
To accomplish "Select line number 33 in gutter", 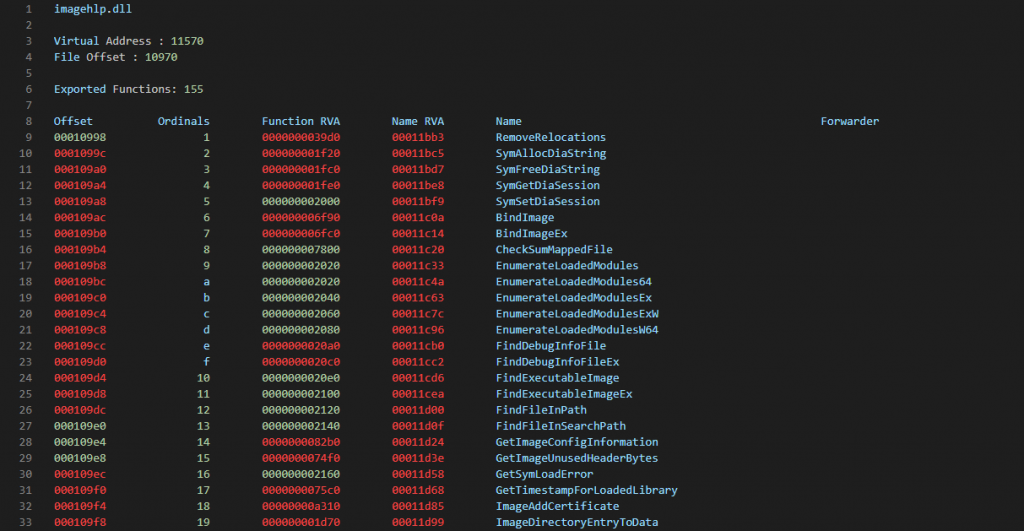I will [25, 523].
